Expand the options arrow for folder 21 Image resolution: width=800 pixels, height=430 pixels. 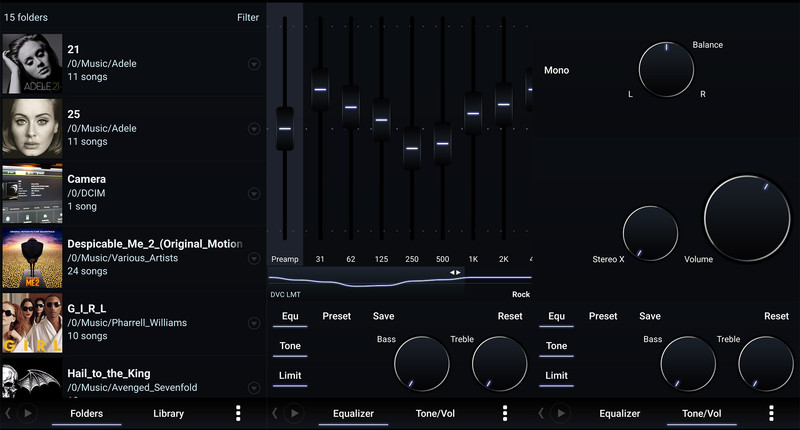click(253, 64)
